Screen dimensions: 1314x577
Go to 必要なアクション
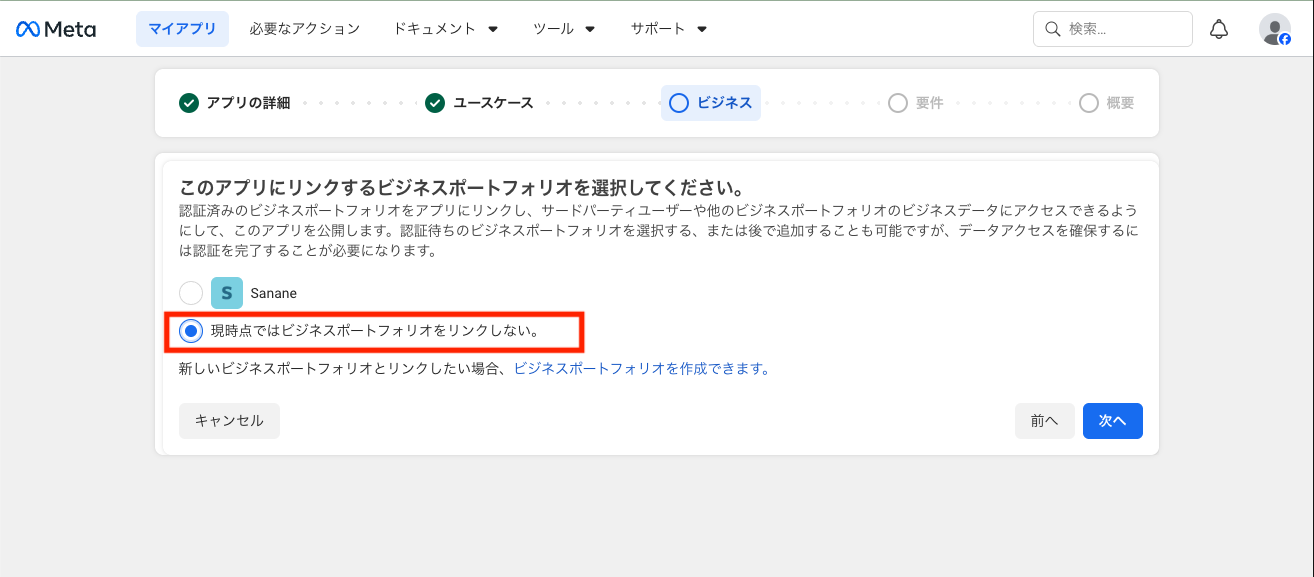click(304, 29)
